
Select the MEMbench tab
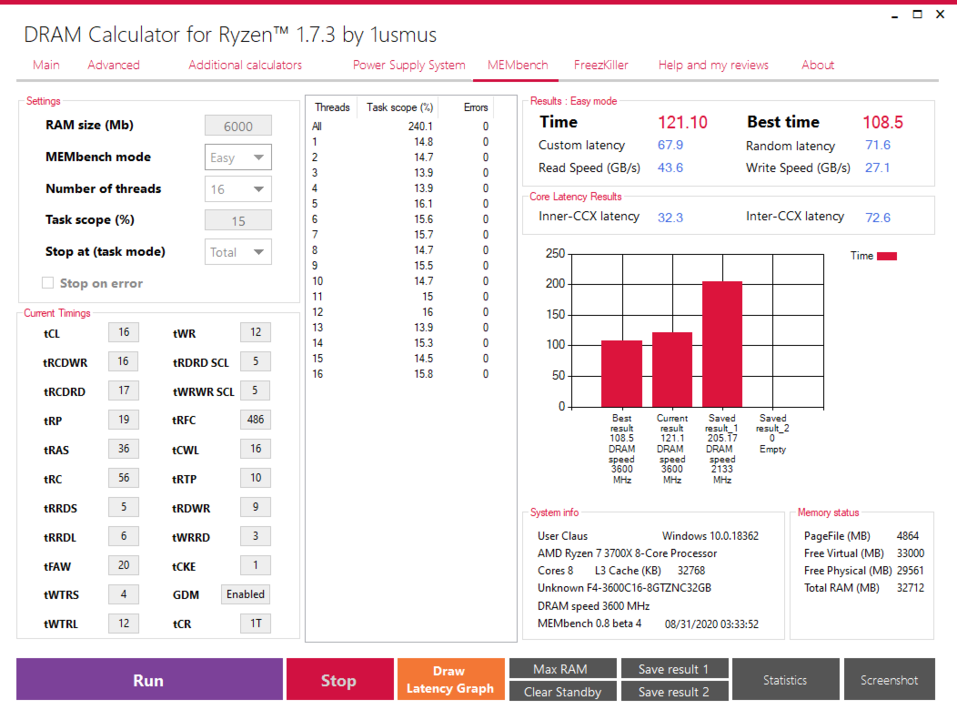click(x=518, y=65)
